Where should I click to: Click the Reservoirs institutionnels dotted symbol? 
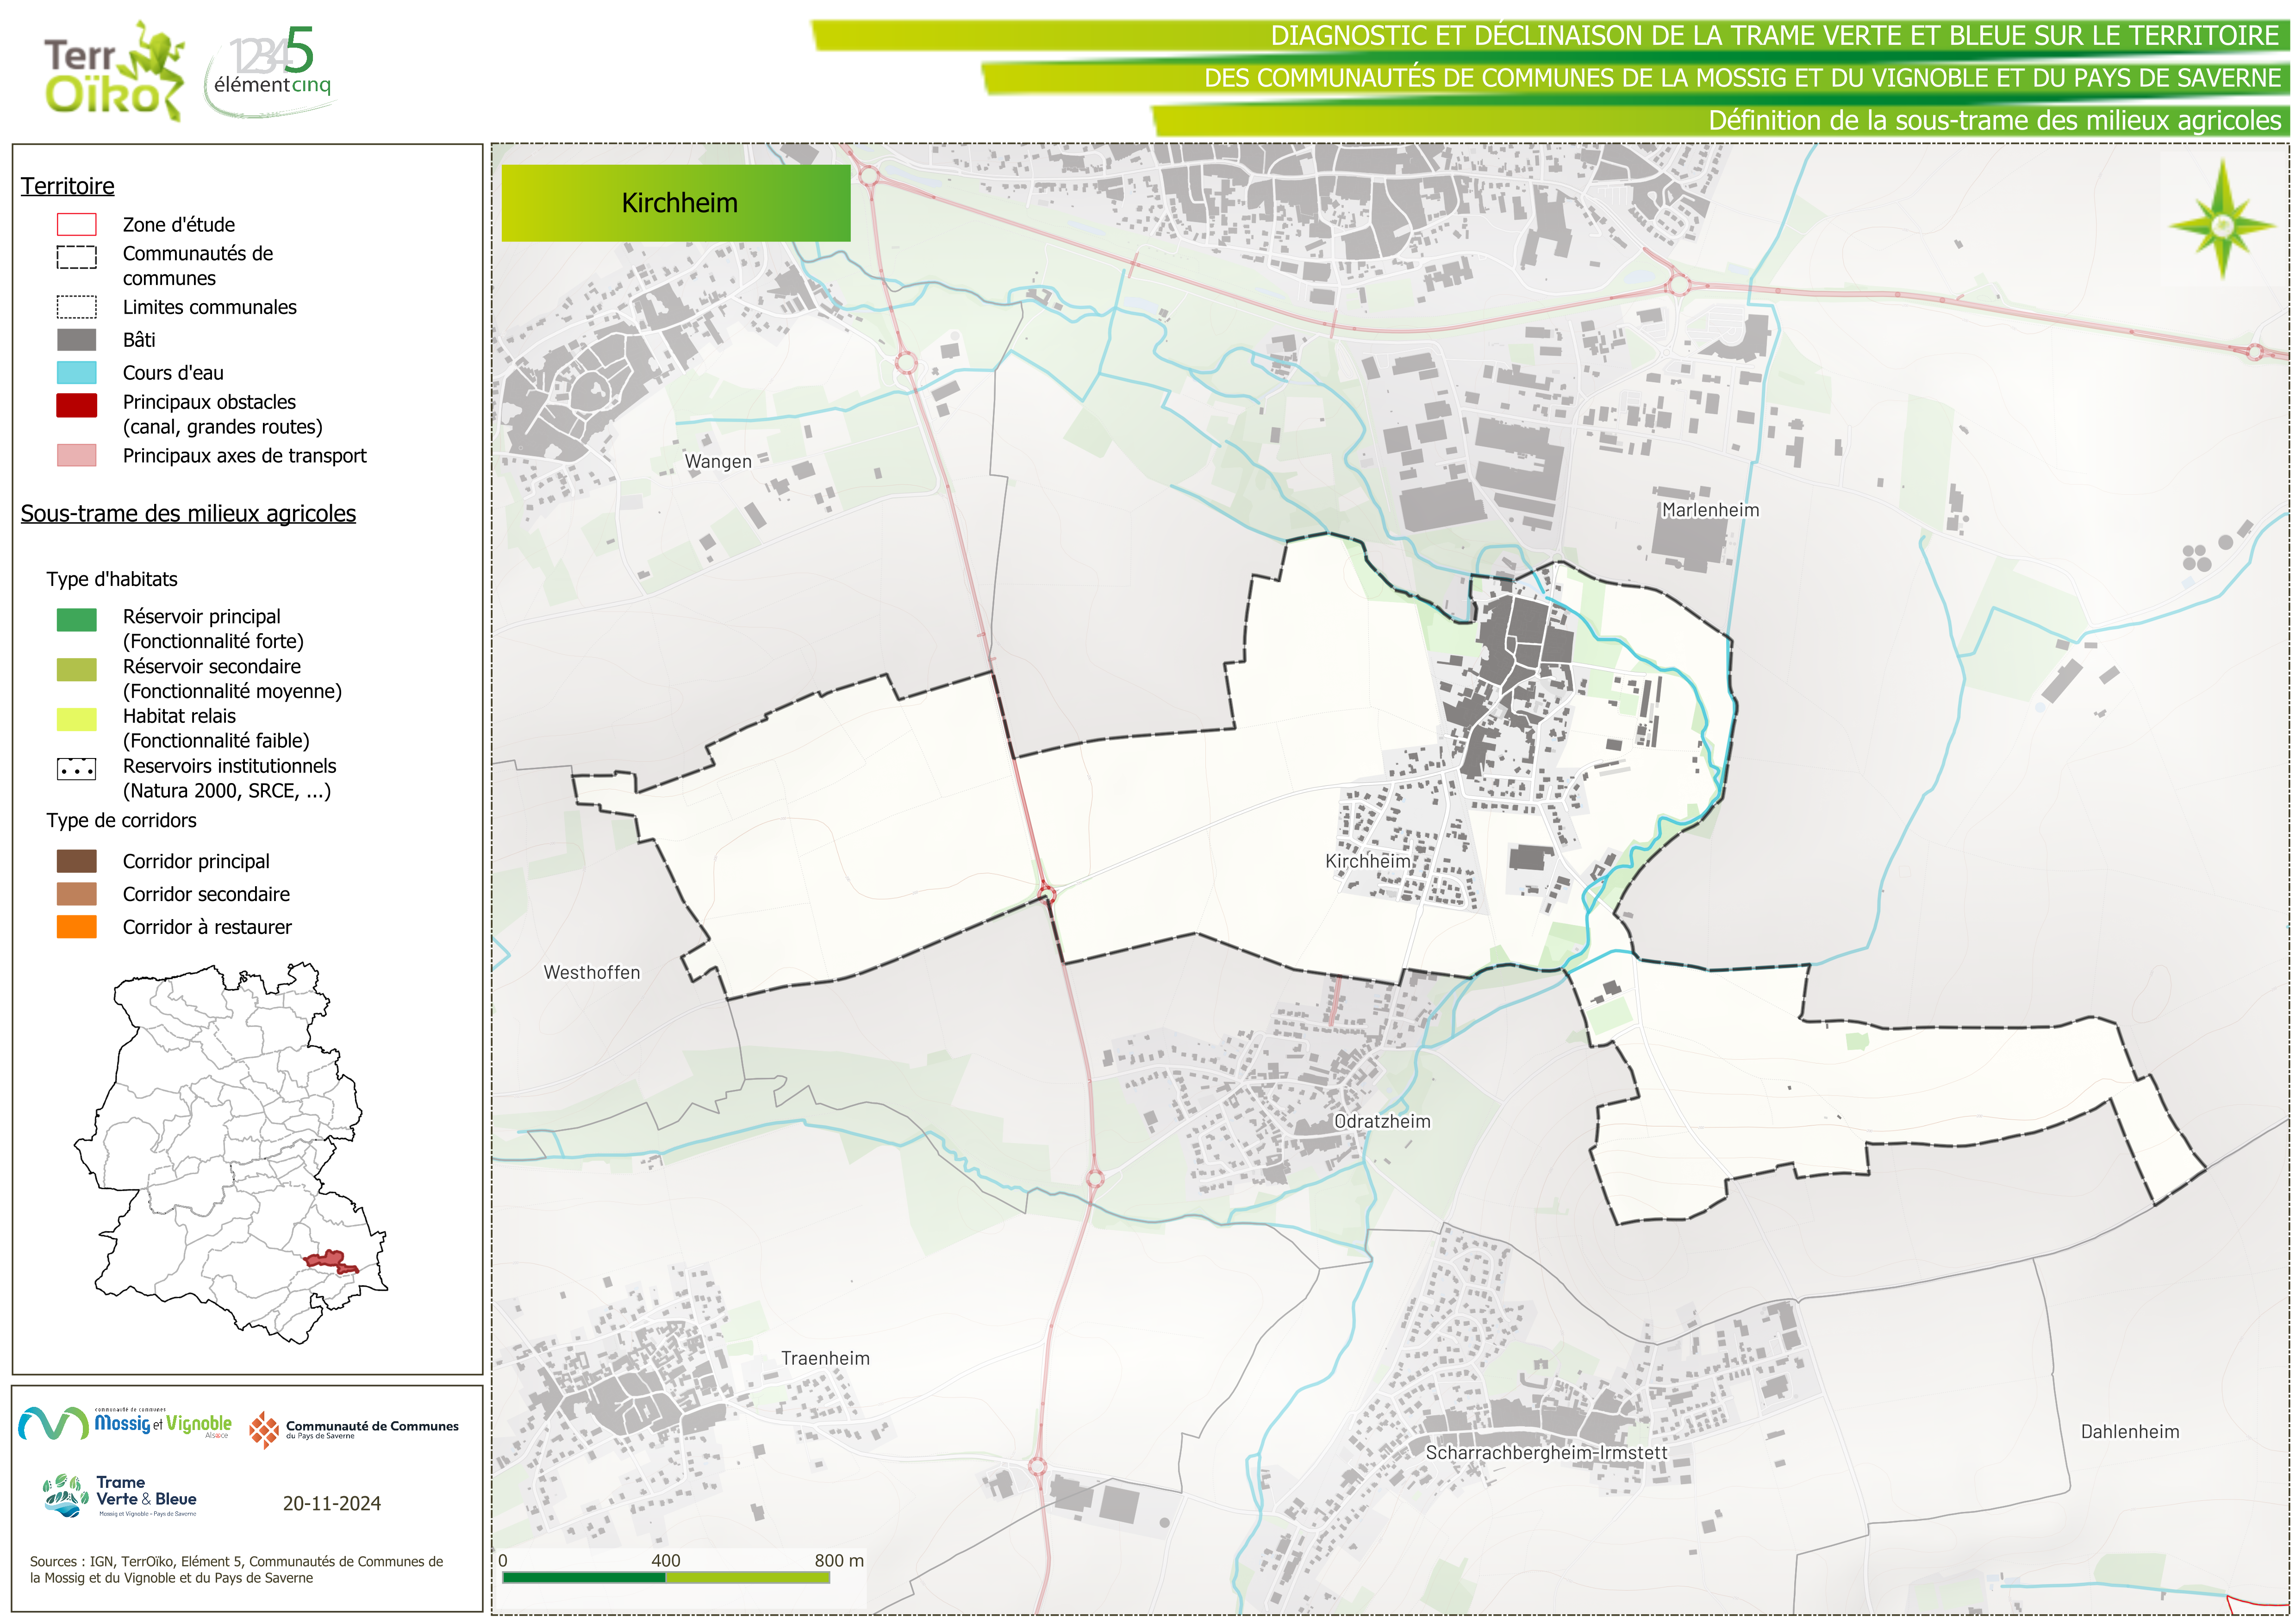pos(76,769)
